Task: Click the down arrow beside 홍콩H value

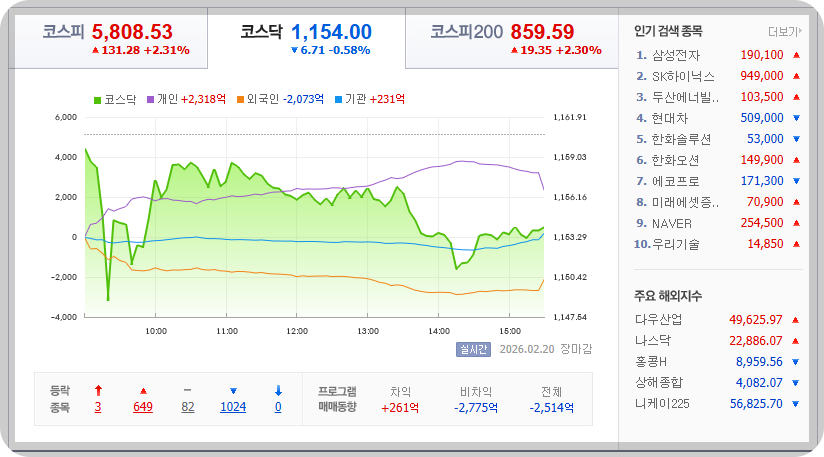Action: click(x=796, y=362)
